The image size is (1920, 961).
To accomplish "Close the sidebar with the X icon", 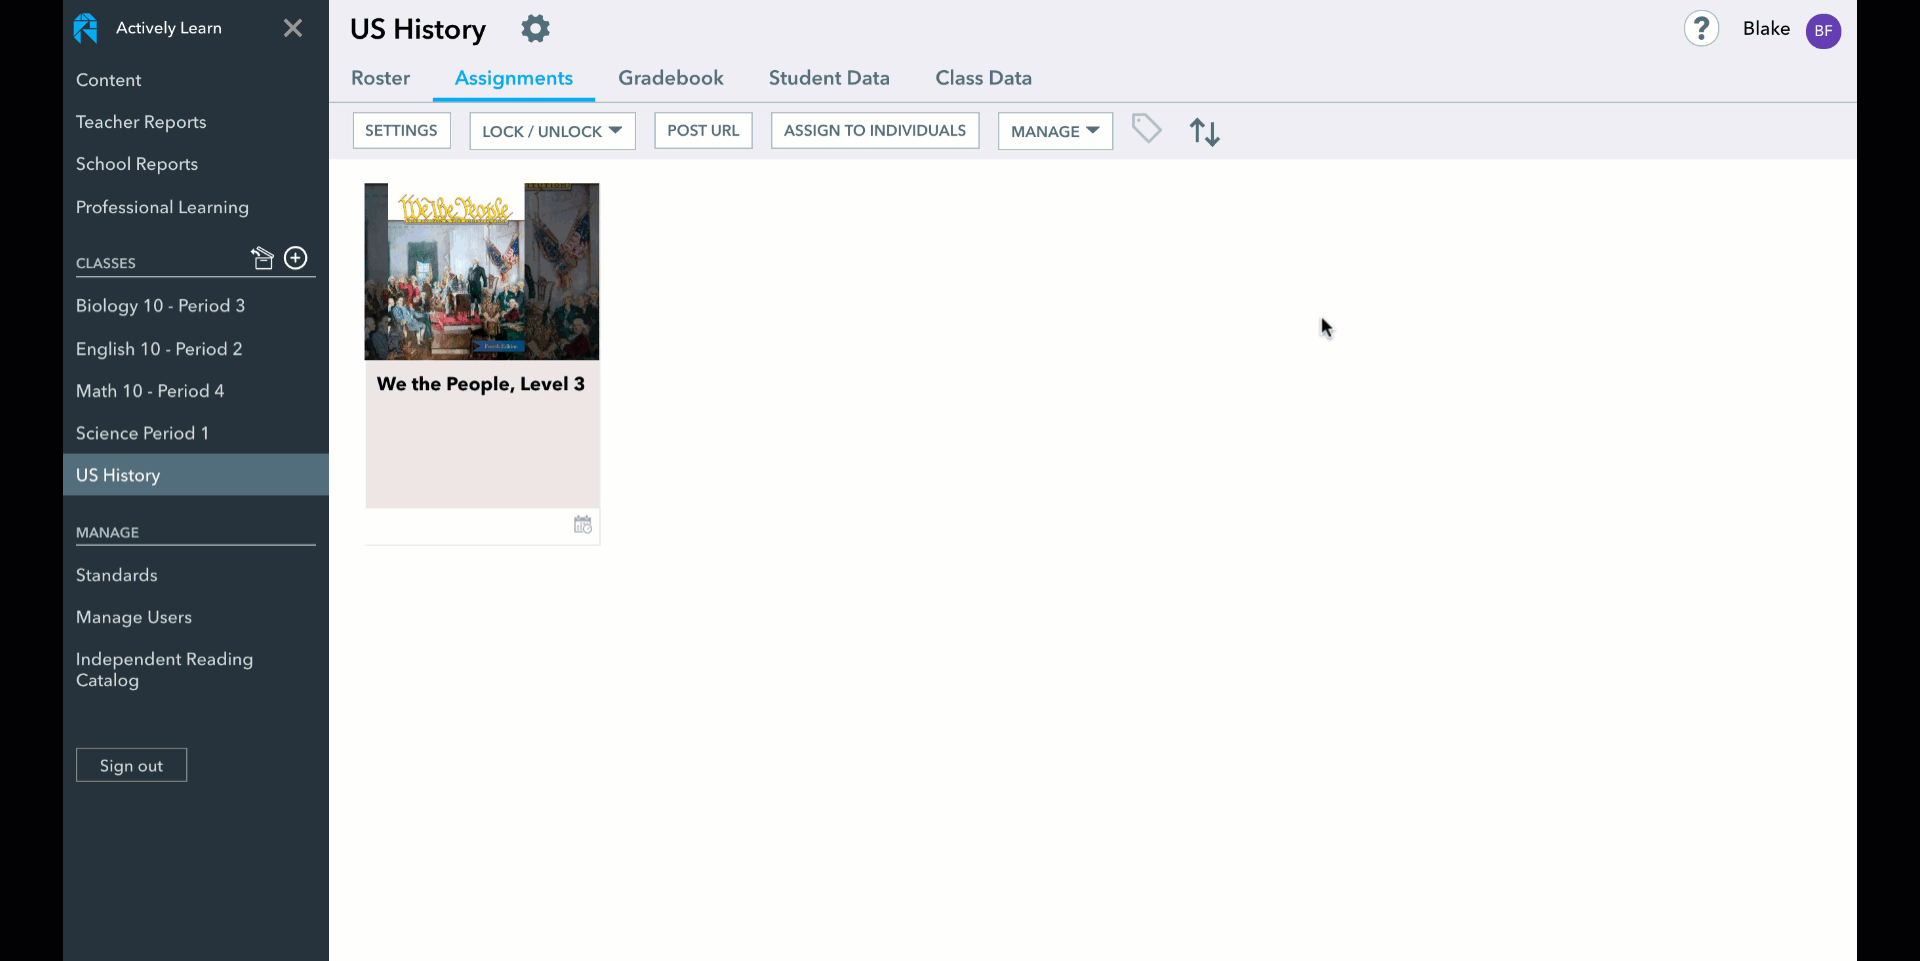I will 293,28.
